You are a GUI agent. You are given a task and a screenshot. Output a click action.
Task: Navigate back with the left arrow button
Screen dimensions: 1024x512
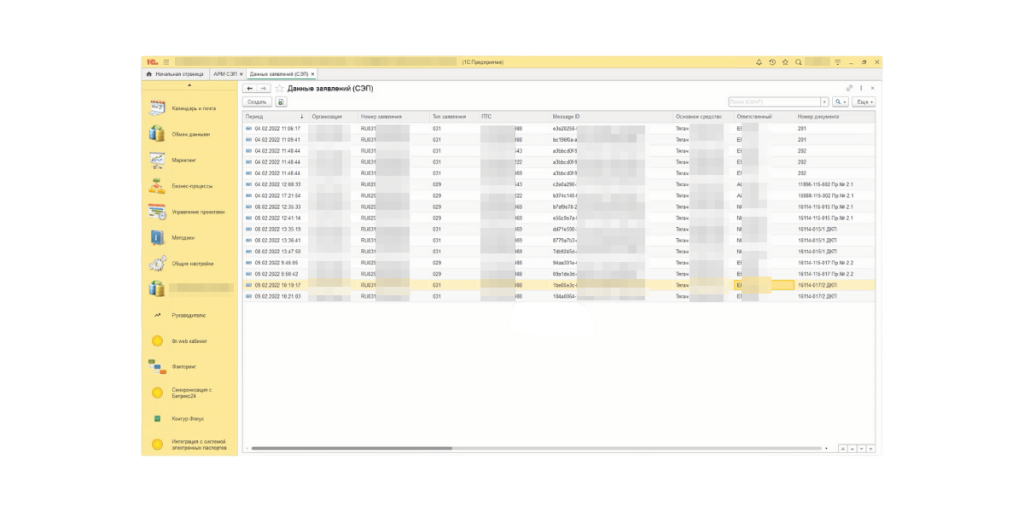point(250,89)
